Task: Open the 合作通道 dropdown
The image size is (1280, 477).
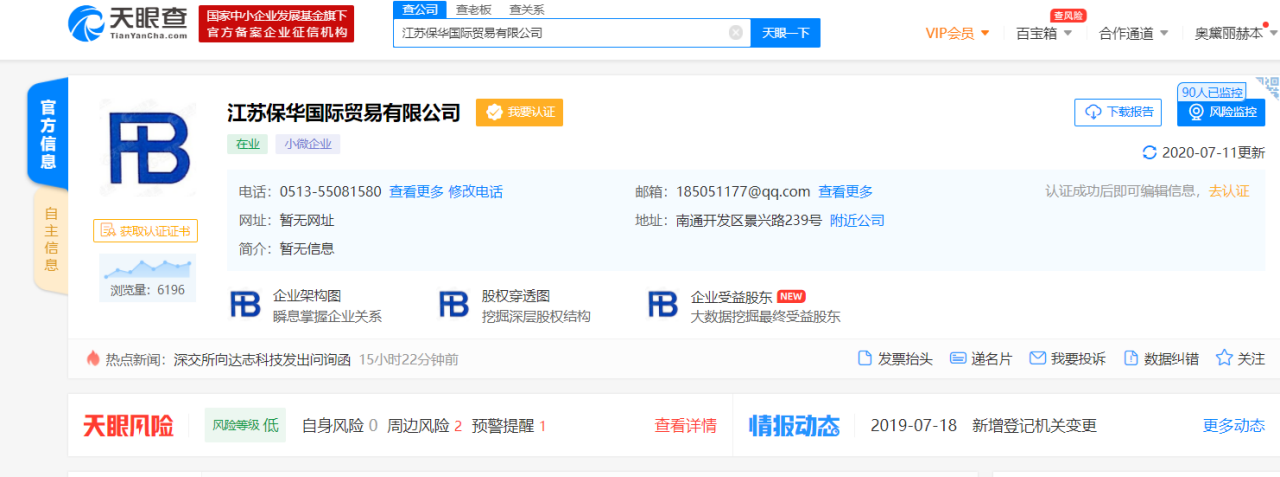Action: [1133, 33]
